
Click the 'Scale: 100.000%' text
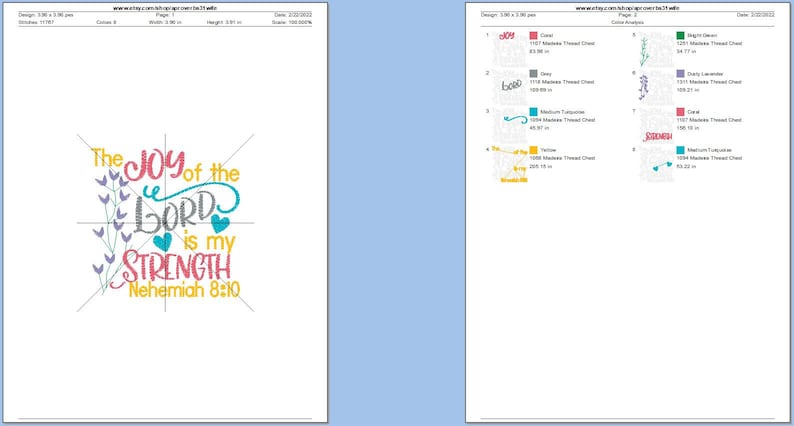pyautogui.click(x=292, y=22)
